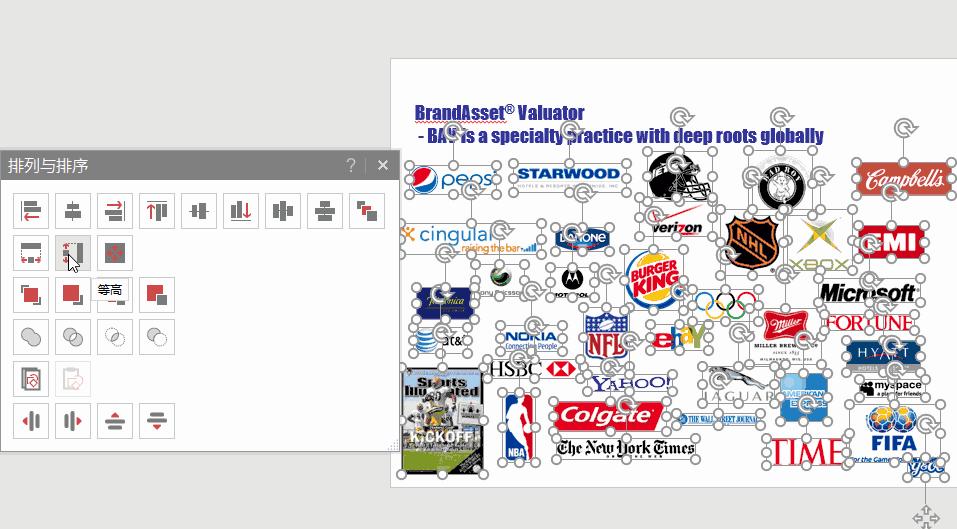
Task: Select the football helmet image
Action: pyautogui.click(x=679, y=176)
